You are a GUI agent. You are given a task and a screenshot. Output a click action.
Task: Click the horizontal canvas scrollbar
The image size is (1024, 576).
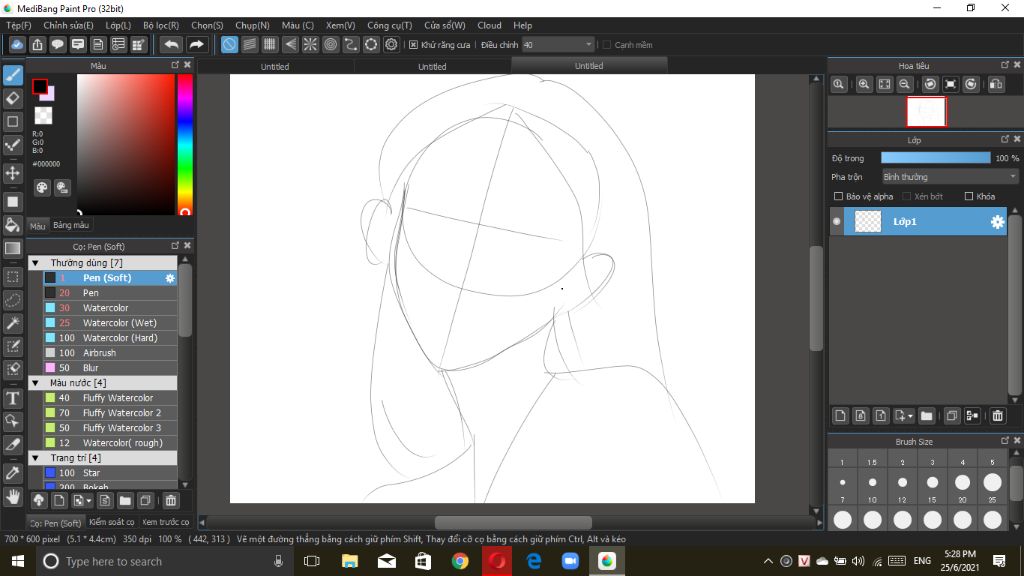pyautogui.click(x=513, y=522)
